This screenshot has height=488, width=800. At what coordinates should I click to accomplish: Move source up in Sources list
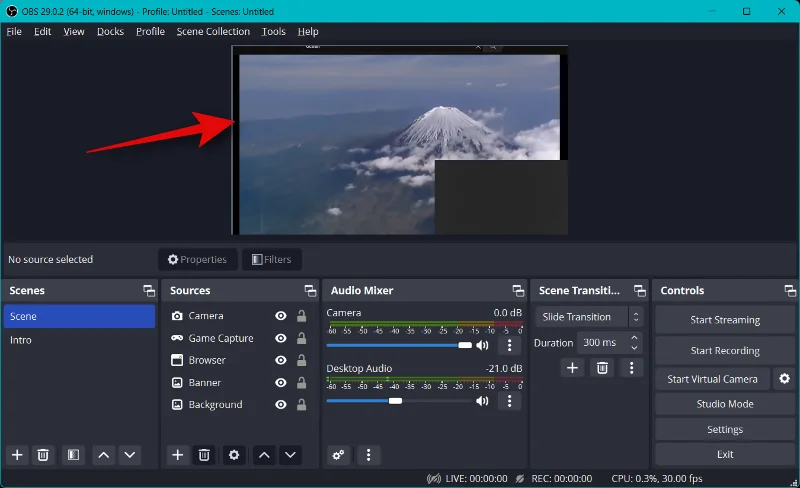[x=264, y=455]
